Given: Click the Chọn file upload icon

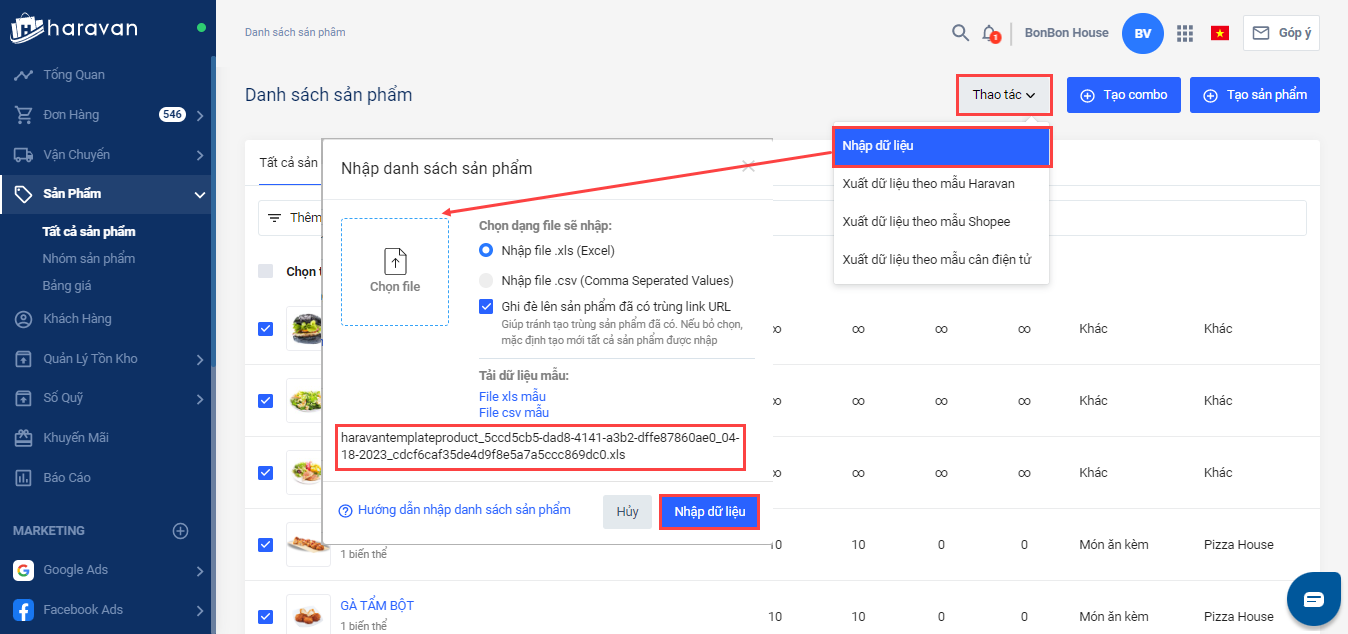Looking at the screenshot, I should (395, 262).
